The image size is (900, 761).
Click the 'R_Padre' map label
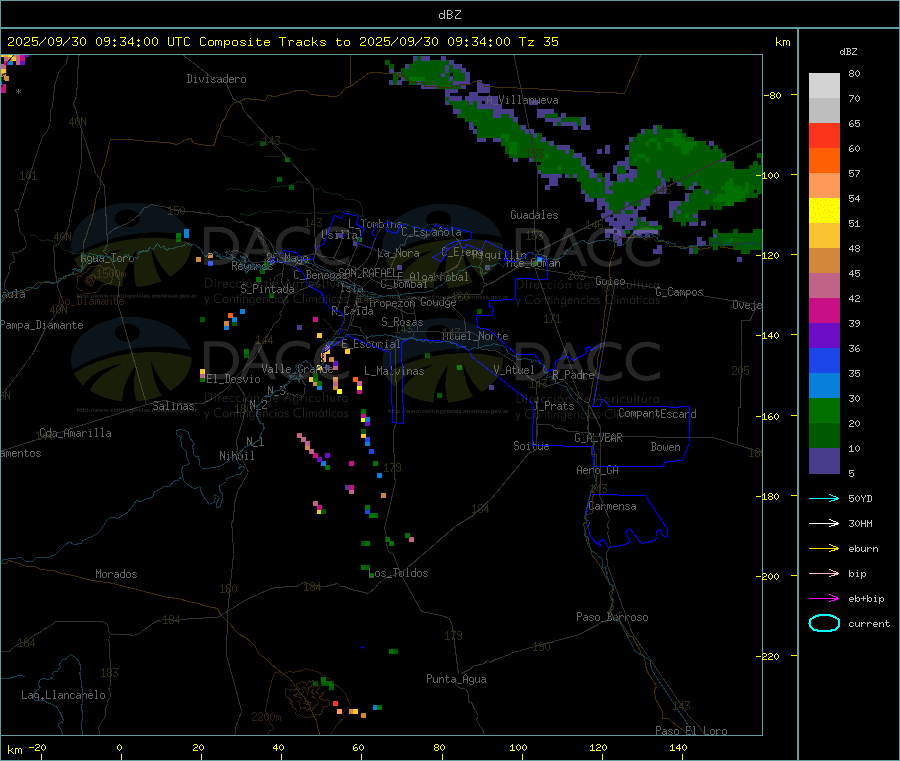pos(573,375)
